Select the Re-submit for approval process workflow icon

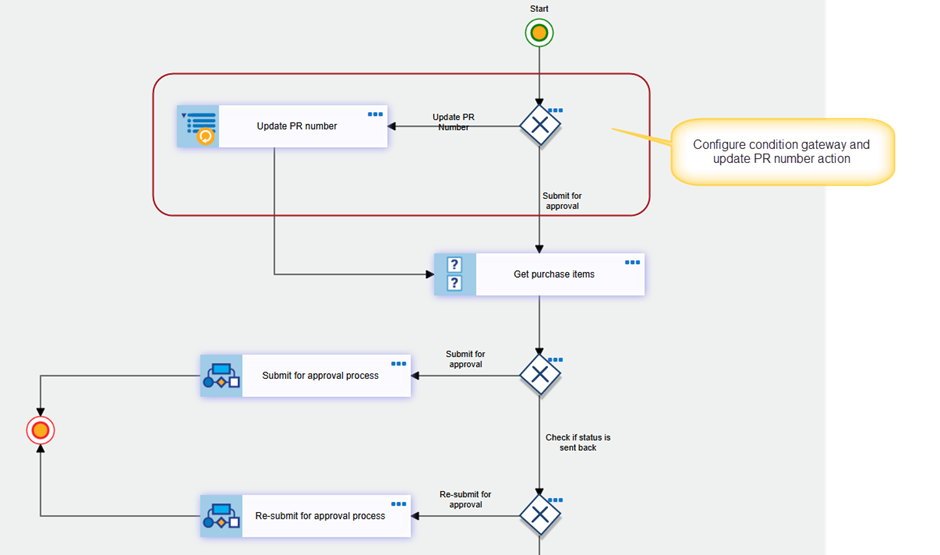point(221,516)
